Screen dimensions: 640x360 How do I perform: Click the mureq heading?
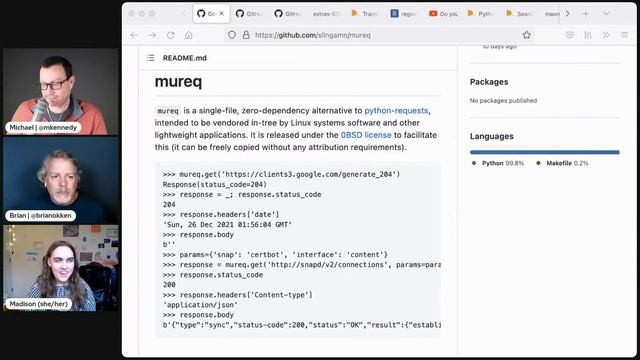coord(178,82)
